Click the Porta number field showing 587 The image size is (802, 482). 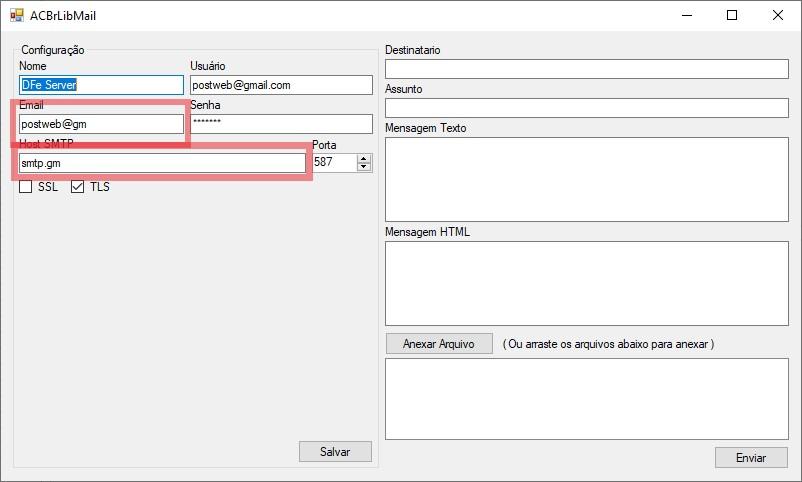point(335,163)
